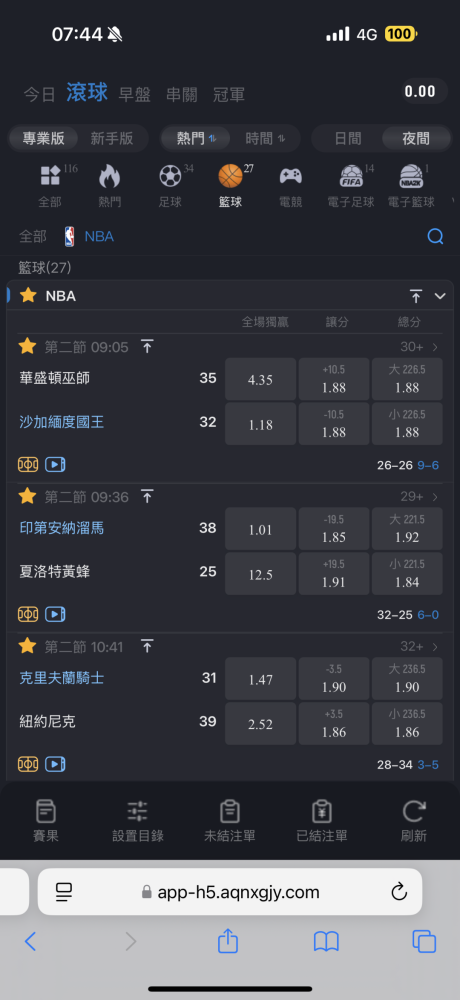This screenshot has width=460, height=1000.
Task: Switch to 早盤 early market tab
Action: click(x=135, y=95)
